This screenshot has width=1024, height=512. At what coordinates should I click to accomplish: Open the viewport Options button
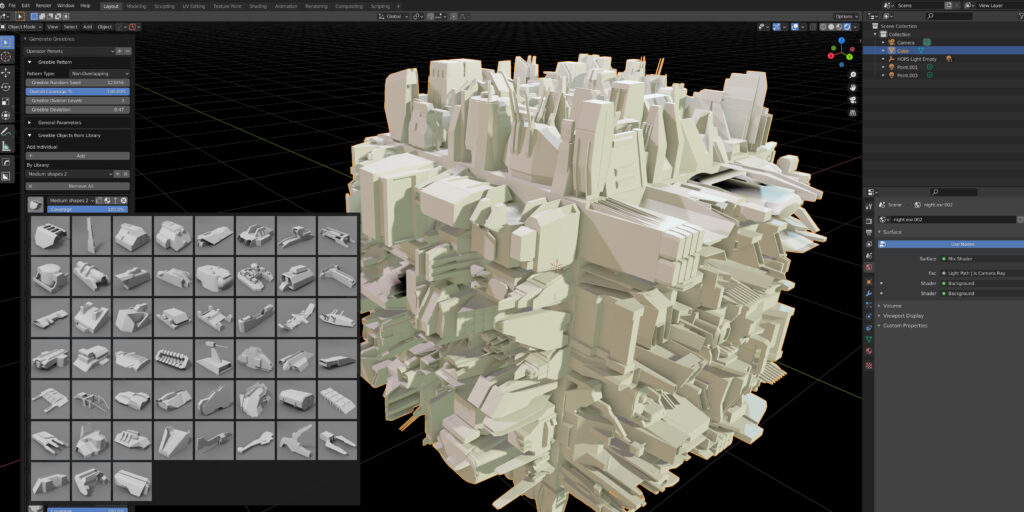click(x=847, y=16)
